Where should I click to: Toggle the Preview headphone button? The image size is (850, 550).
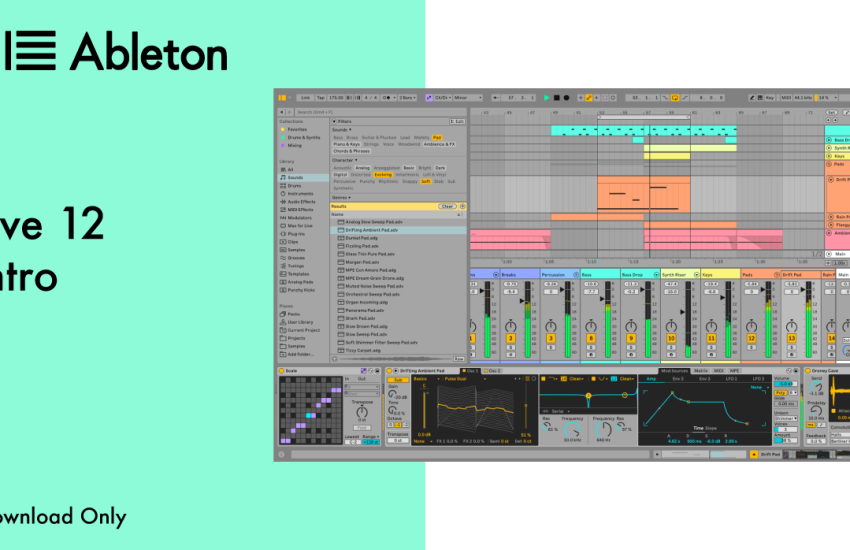(334, 359)
